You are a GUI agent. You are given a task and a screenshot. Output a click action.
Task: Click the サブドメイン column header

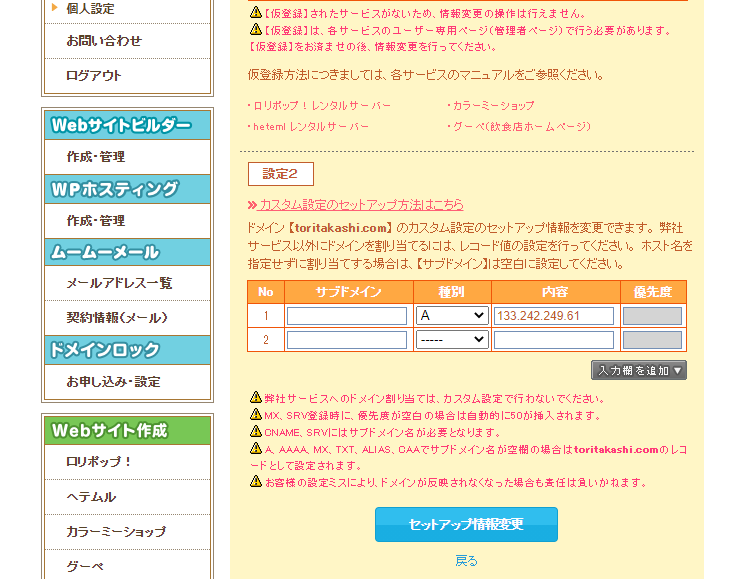click(x=349, y=292)
